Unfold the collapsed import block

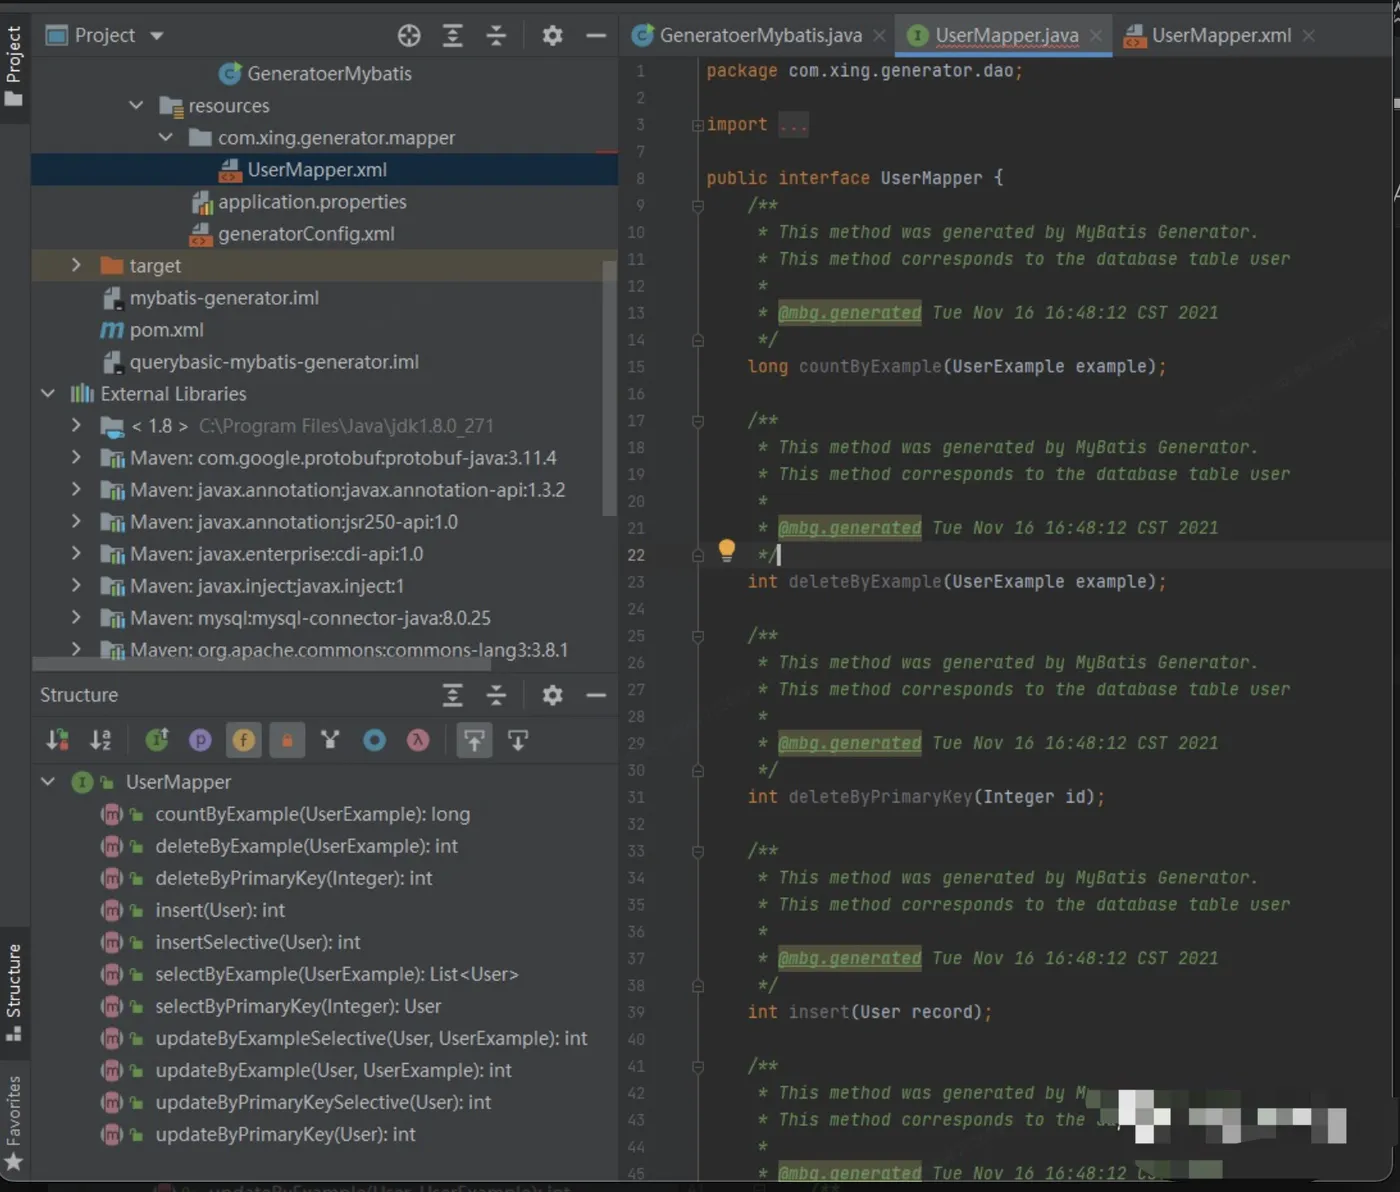(697, 125)
